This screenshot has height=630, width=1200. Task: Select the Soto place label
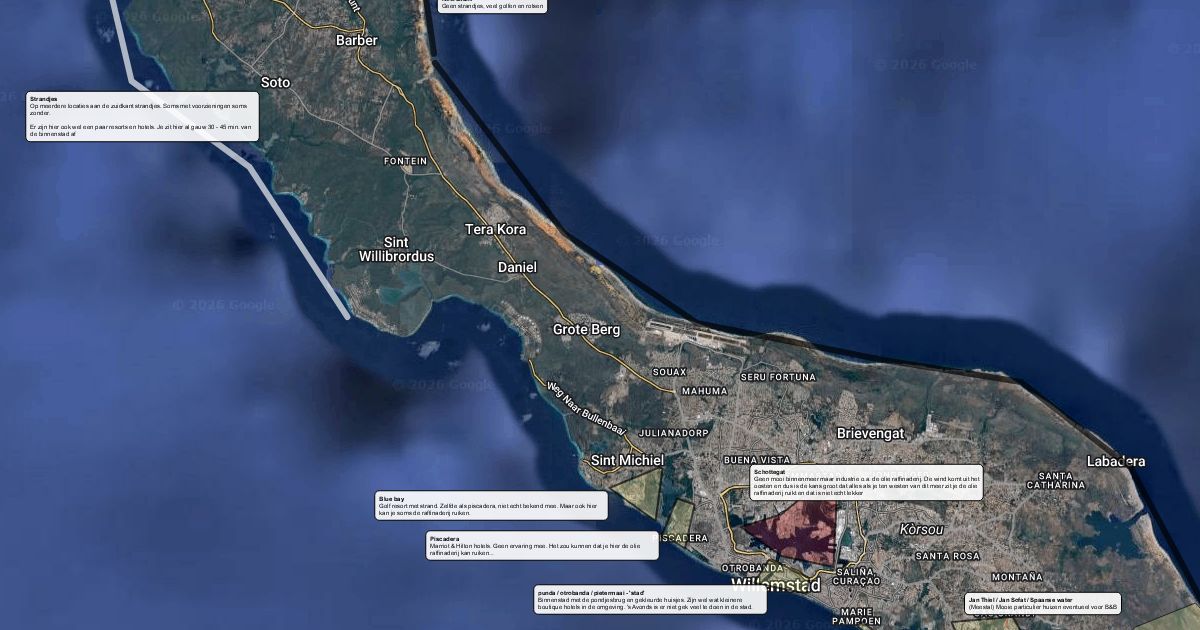coord(275,82)
